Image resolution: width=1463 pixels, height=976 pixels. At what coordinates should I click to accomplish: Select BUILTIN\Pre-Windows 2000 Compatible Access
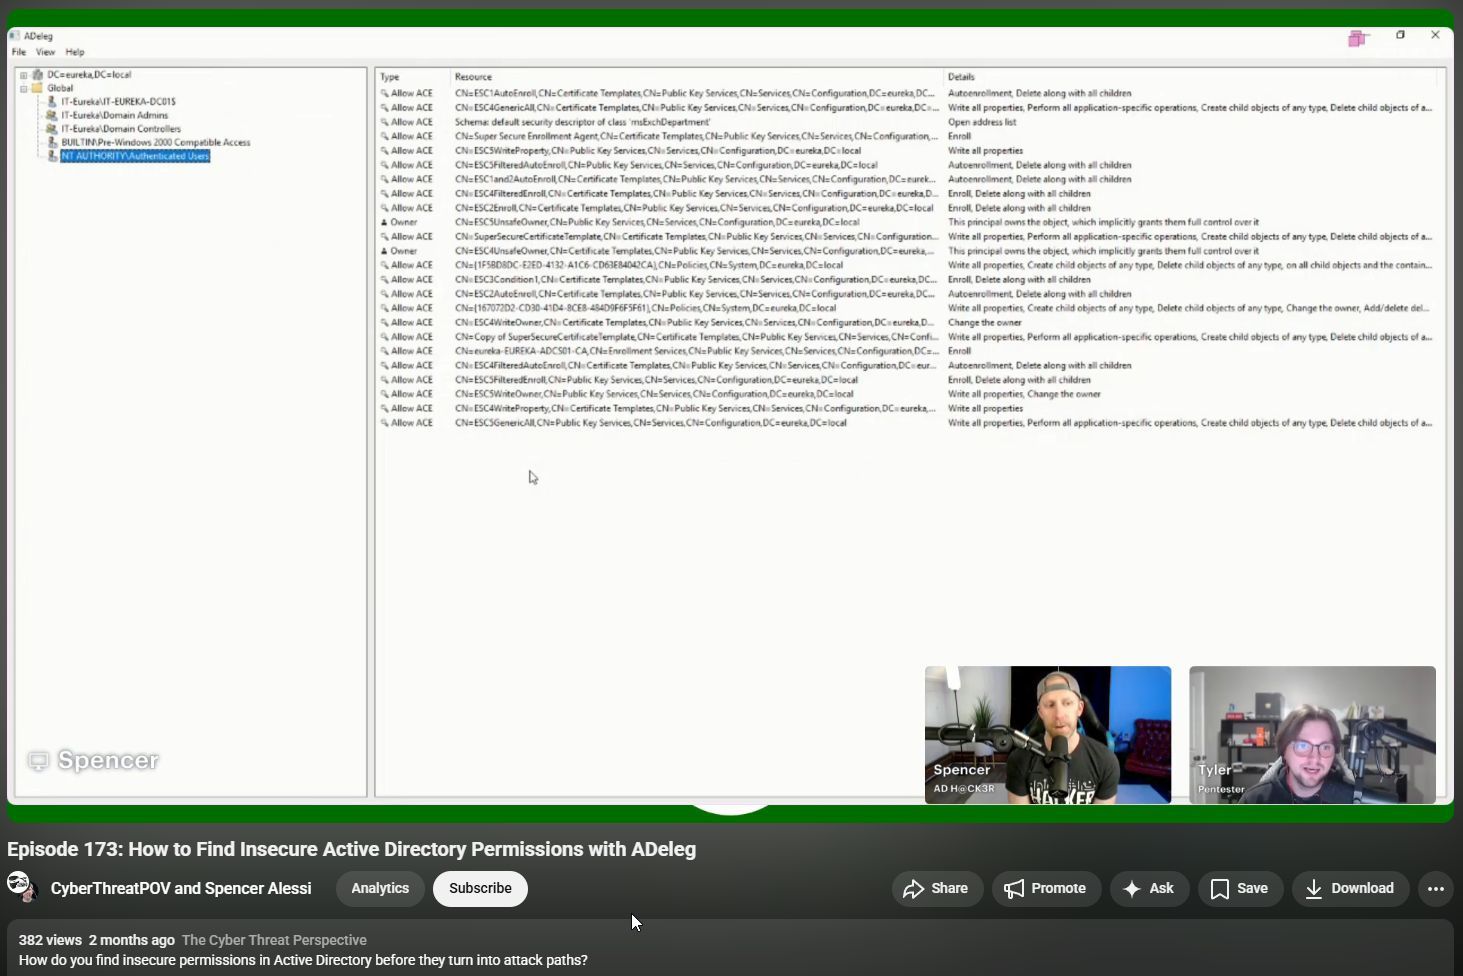tap(156, 142)
